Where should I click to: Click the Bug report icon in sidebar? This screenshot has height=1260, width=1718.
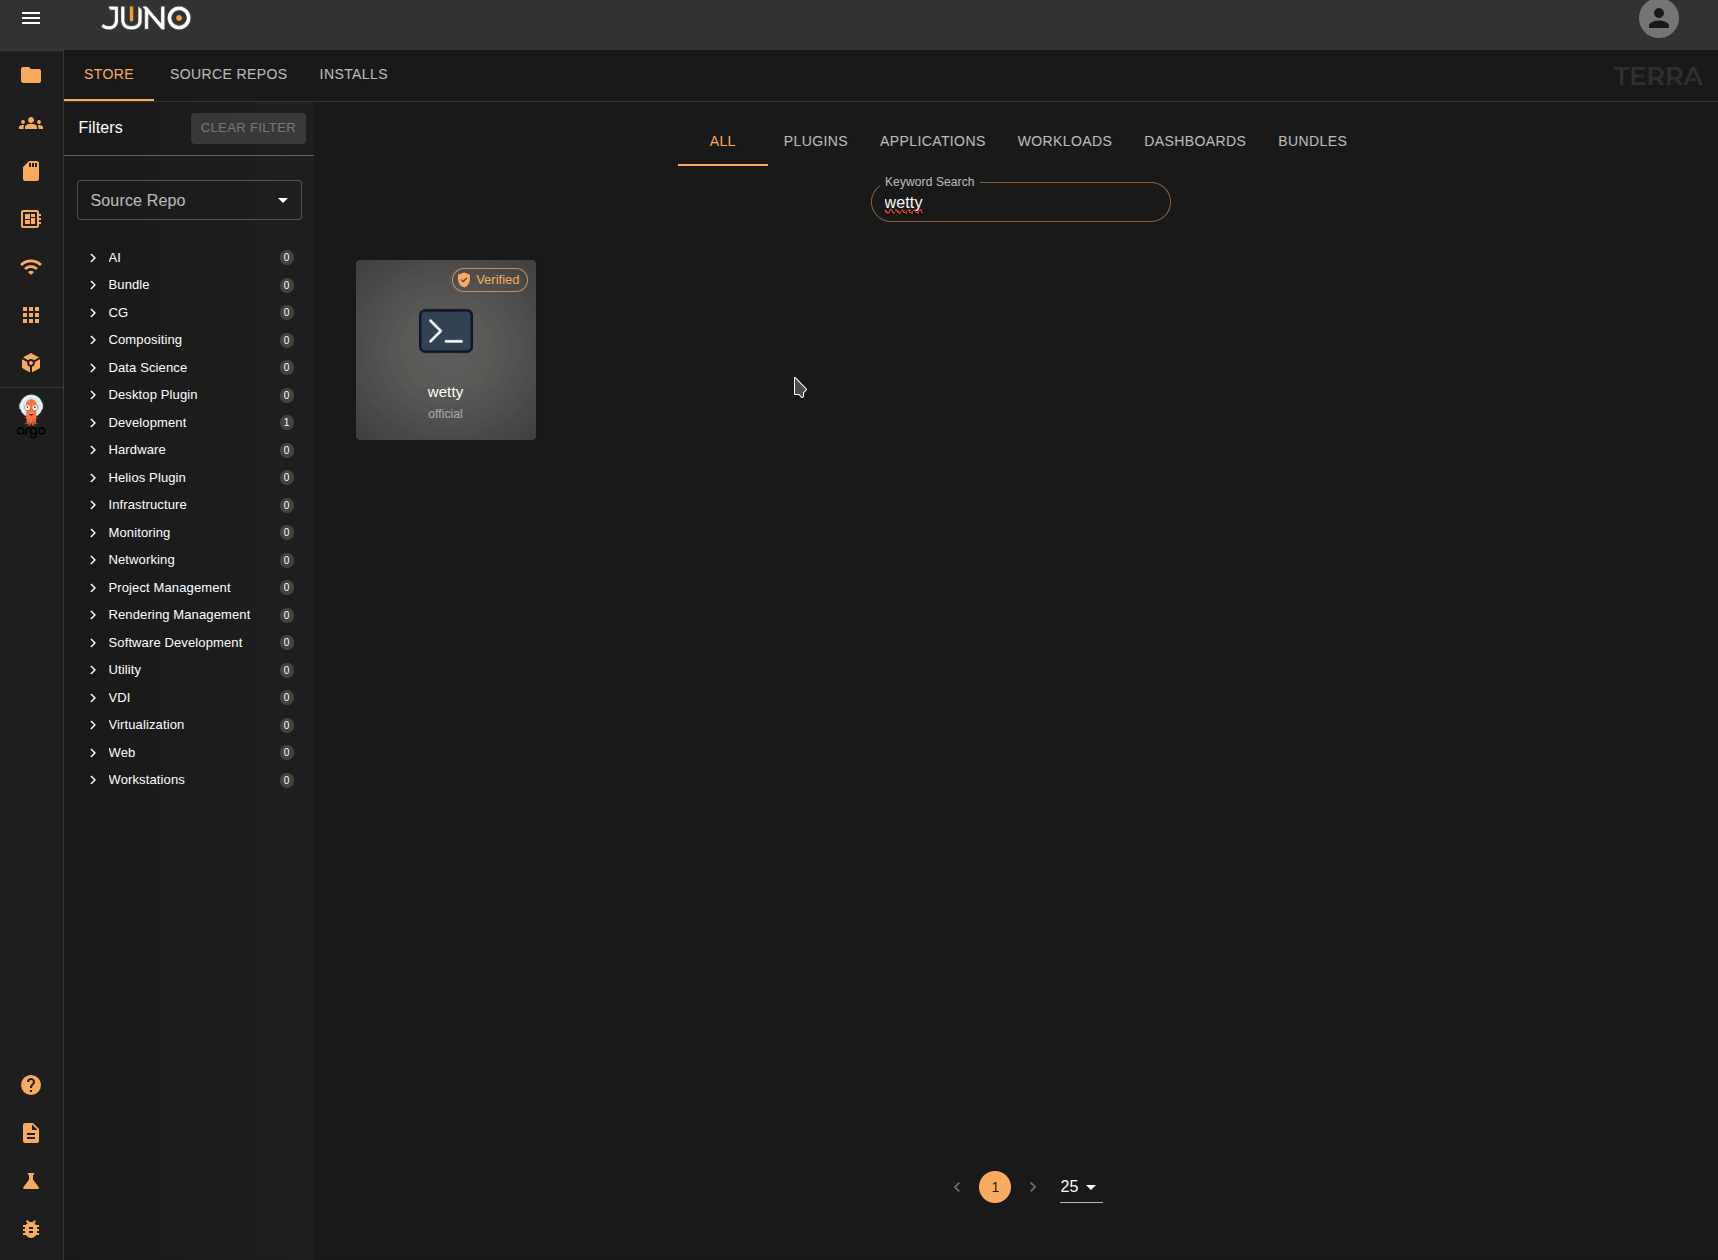point(31,1229)
